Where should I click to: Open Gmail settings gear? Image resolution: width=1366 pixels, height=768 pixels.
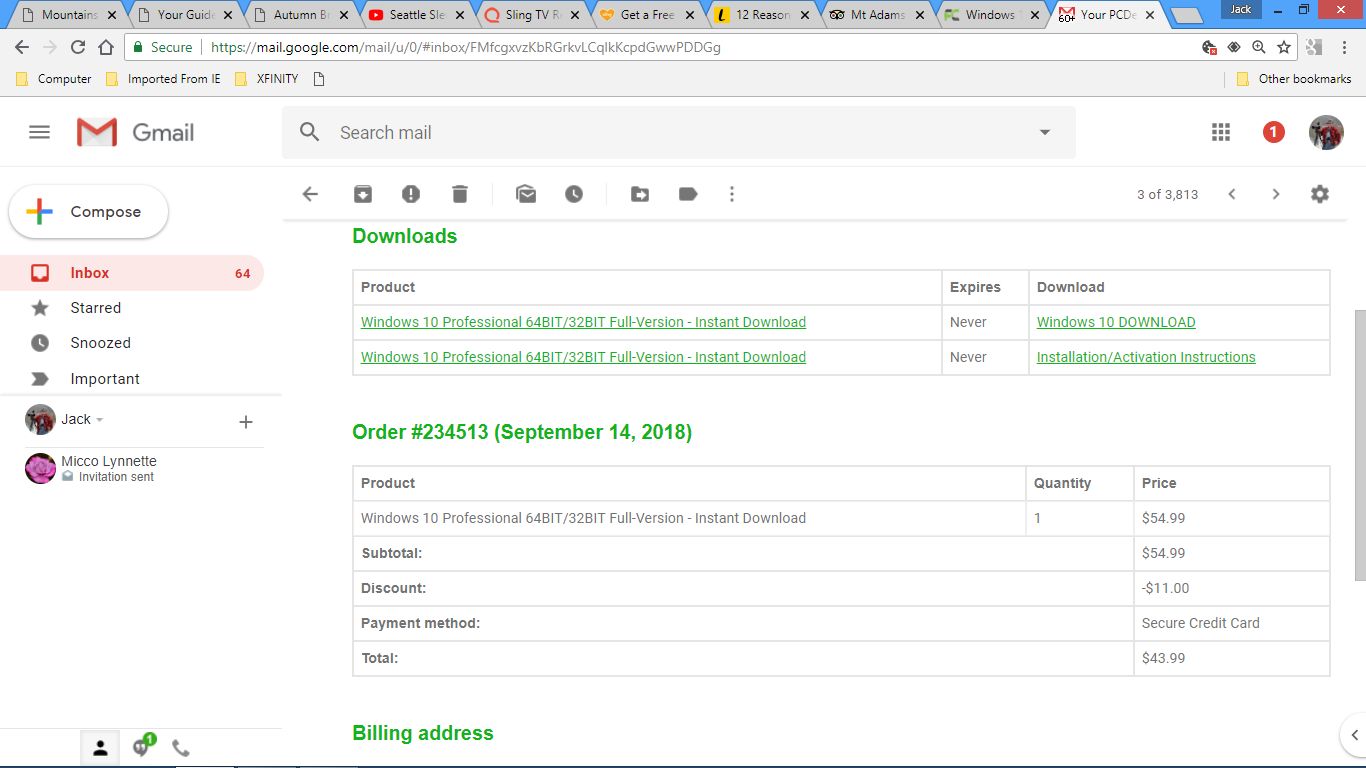click(x=1320, y=194)
